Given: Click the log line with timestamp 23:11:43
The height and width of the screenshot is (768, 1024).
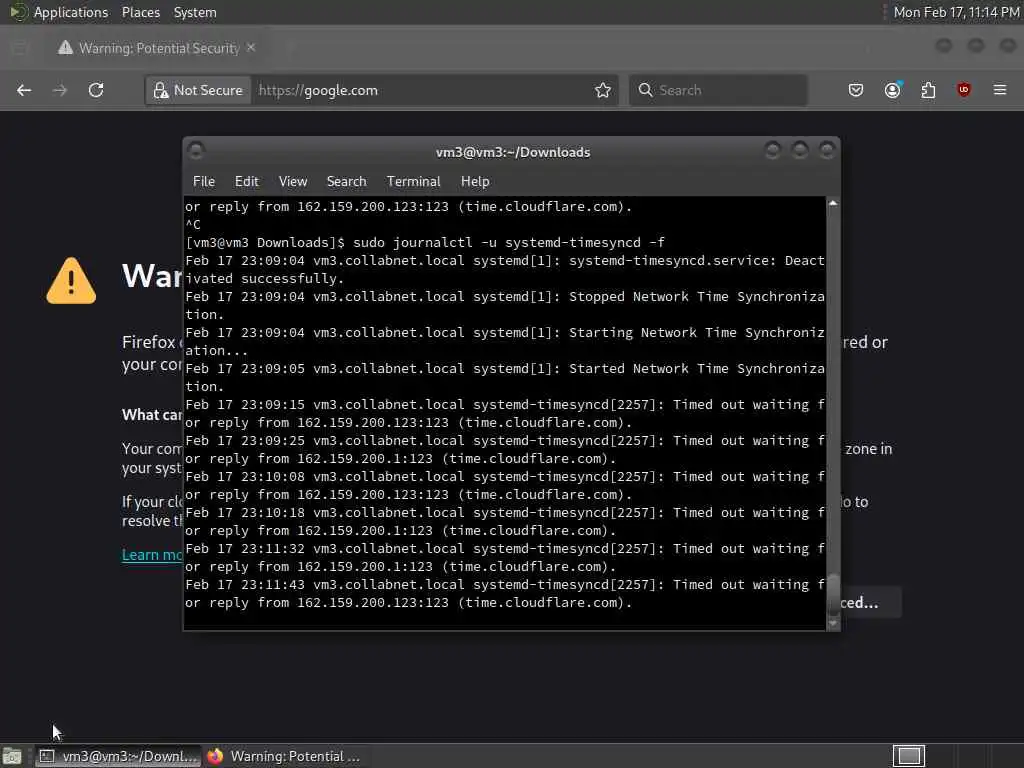Looking at the screenshot, I should pos(504,594).
